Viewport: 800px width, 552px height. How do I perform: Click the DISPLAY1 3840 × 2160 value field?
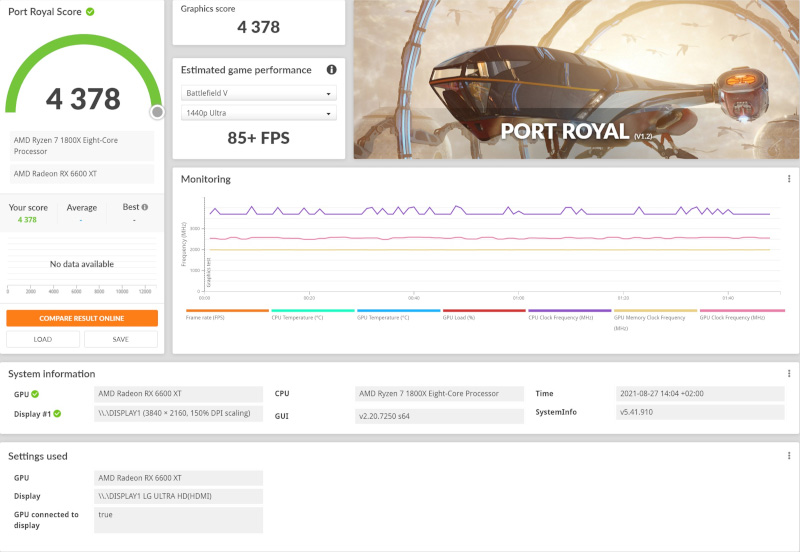point(179,413)
